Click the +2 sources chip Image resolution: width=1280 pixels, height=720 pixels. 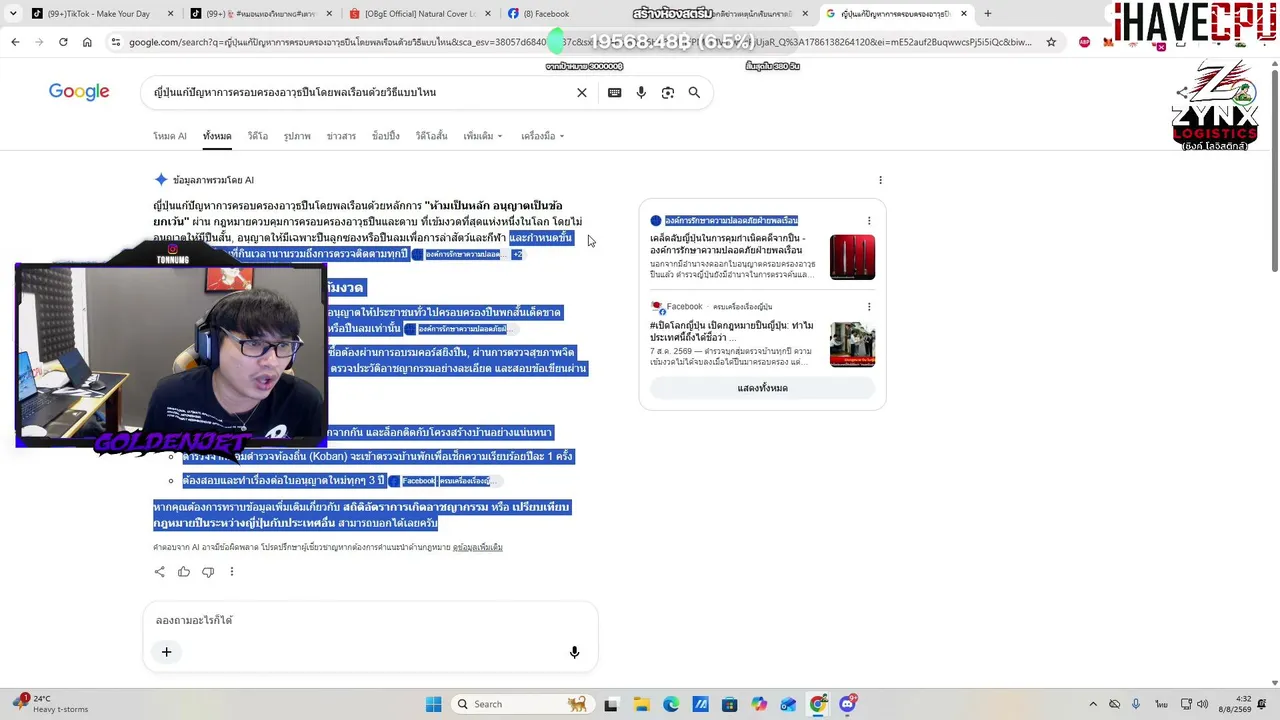point(517,255)
